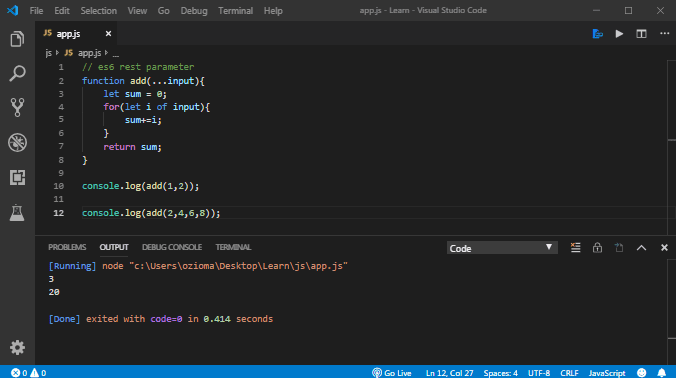Open the Debug menu
676x378 pixels.
(x=194, y=11)
